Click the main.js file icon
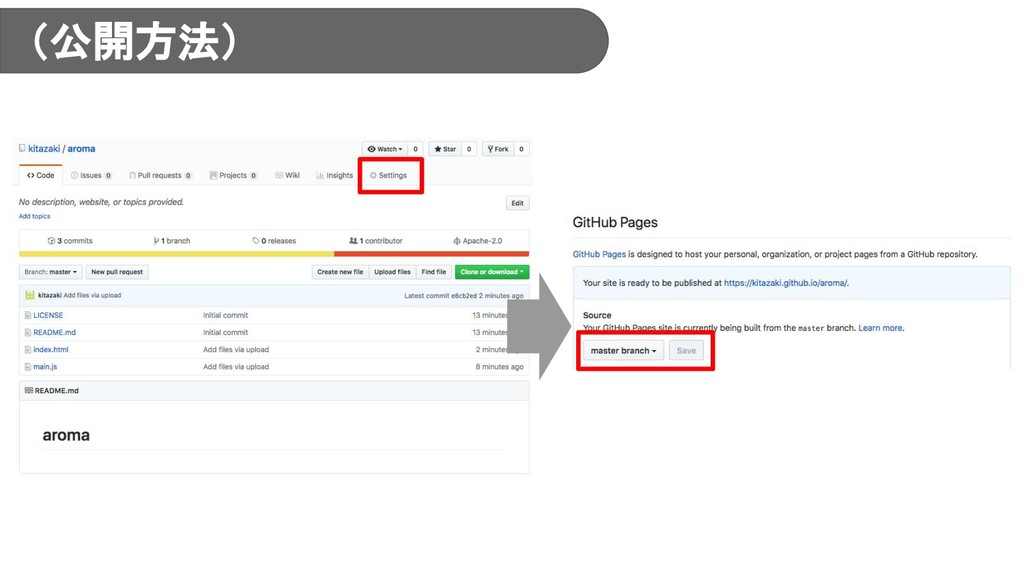Screen dimensions: 1024x576 tap(27, 366)
